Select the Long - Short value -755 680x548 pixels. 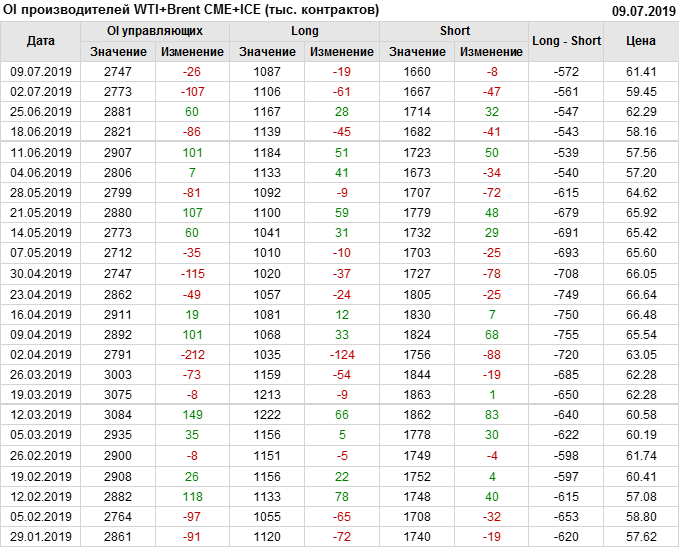coord(567,334)
